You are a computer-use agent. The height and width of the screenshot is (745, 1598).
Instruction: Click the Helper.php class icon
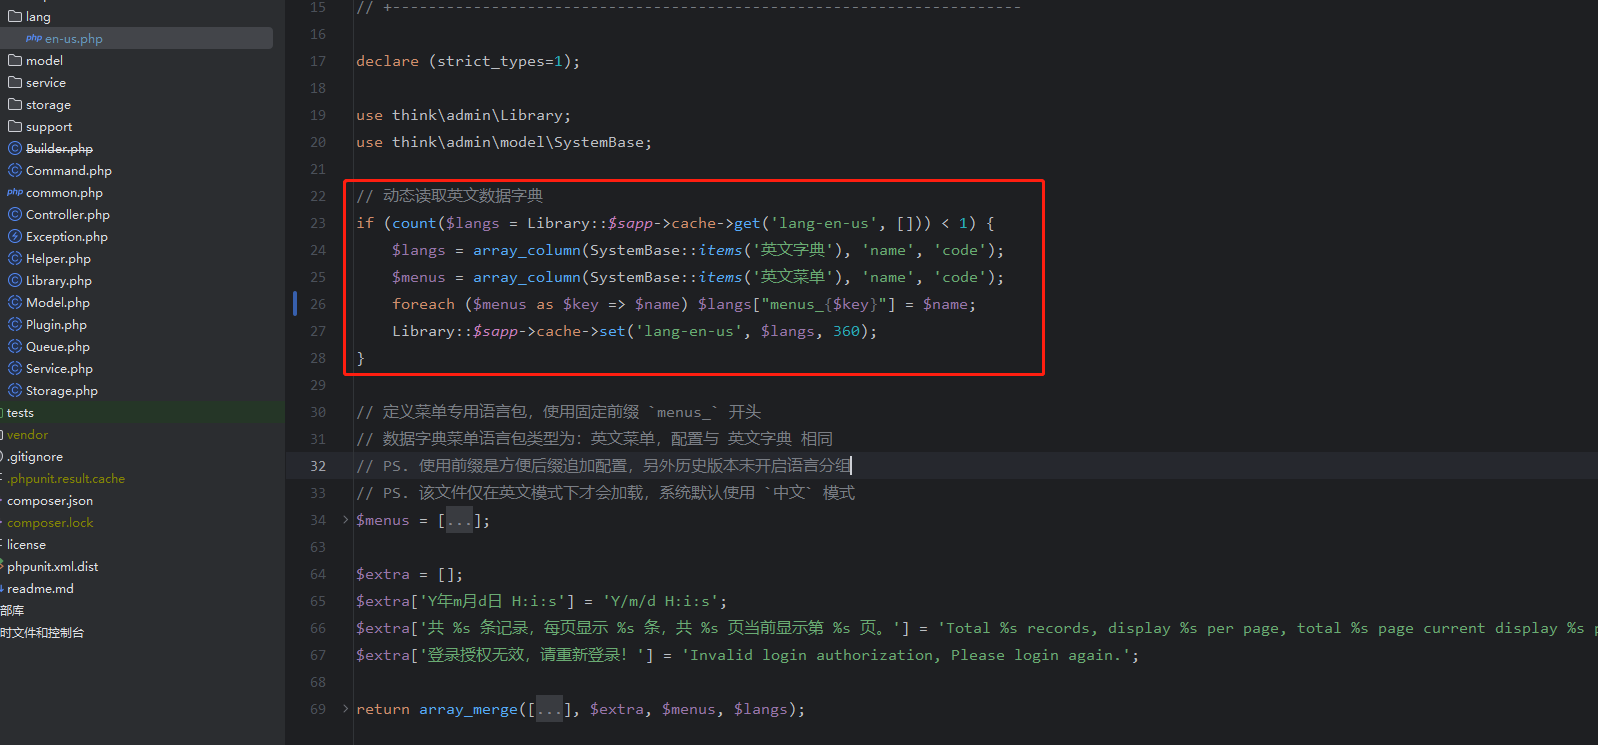(x=15, y=258)
